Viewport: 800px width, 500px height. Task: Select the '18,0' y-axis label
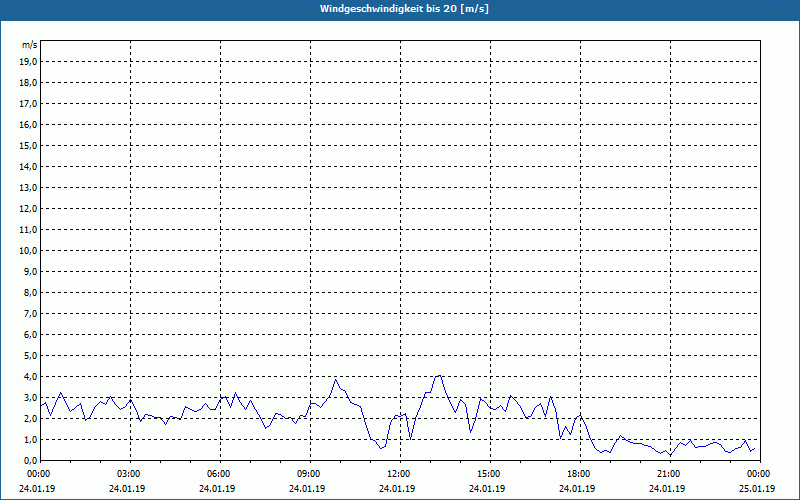pyautogui.click(x=28, y=83)
